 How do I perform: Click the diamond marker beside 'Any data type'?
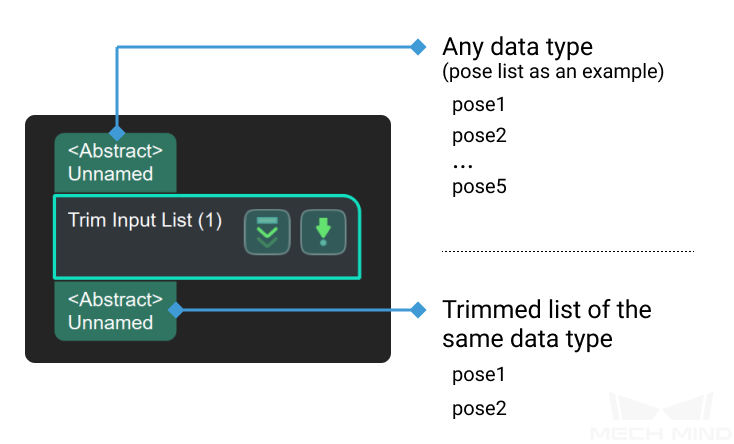(419, 46)
